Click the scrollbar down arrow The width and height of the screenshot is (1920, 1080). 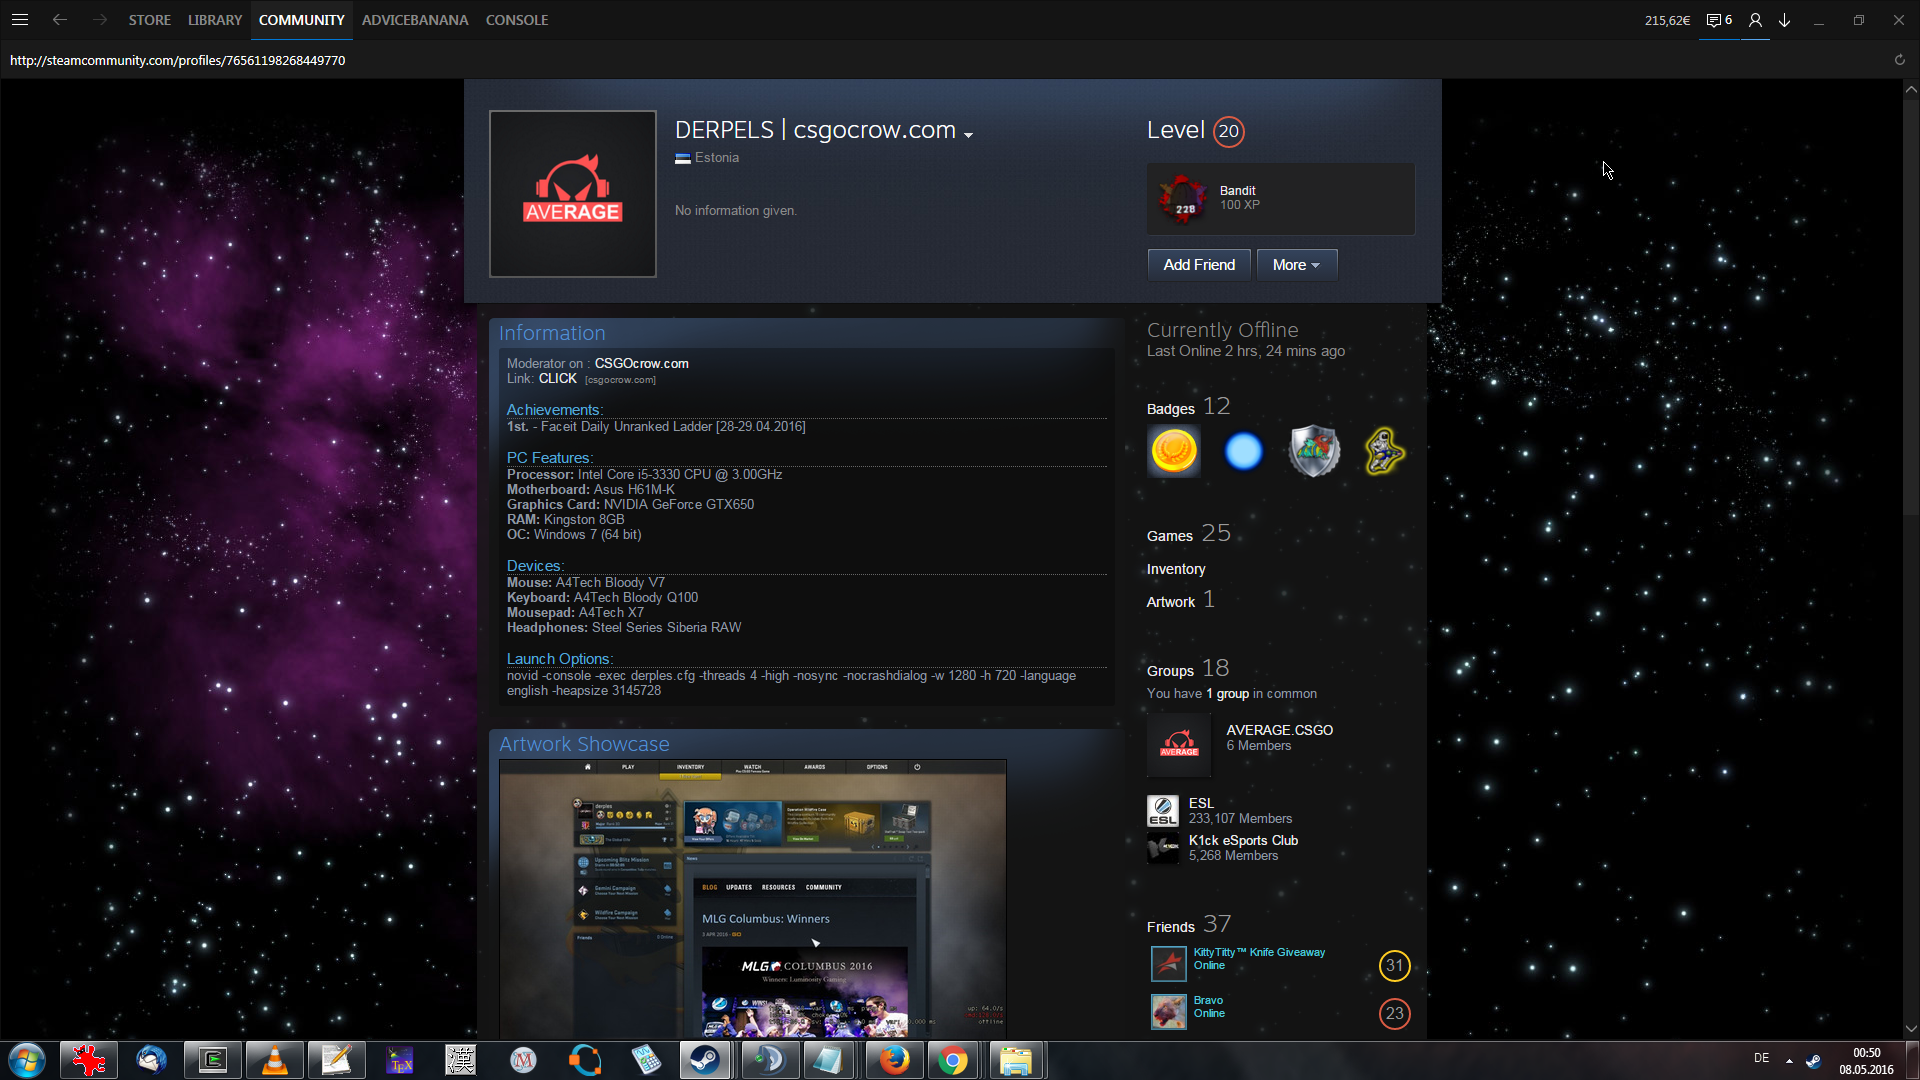(1911, 1028)
